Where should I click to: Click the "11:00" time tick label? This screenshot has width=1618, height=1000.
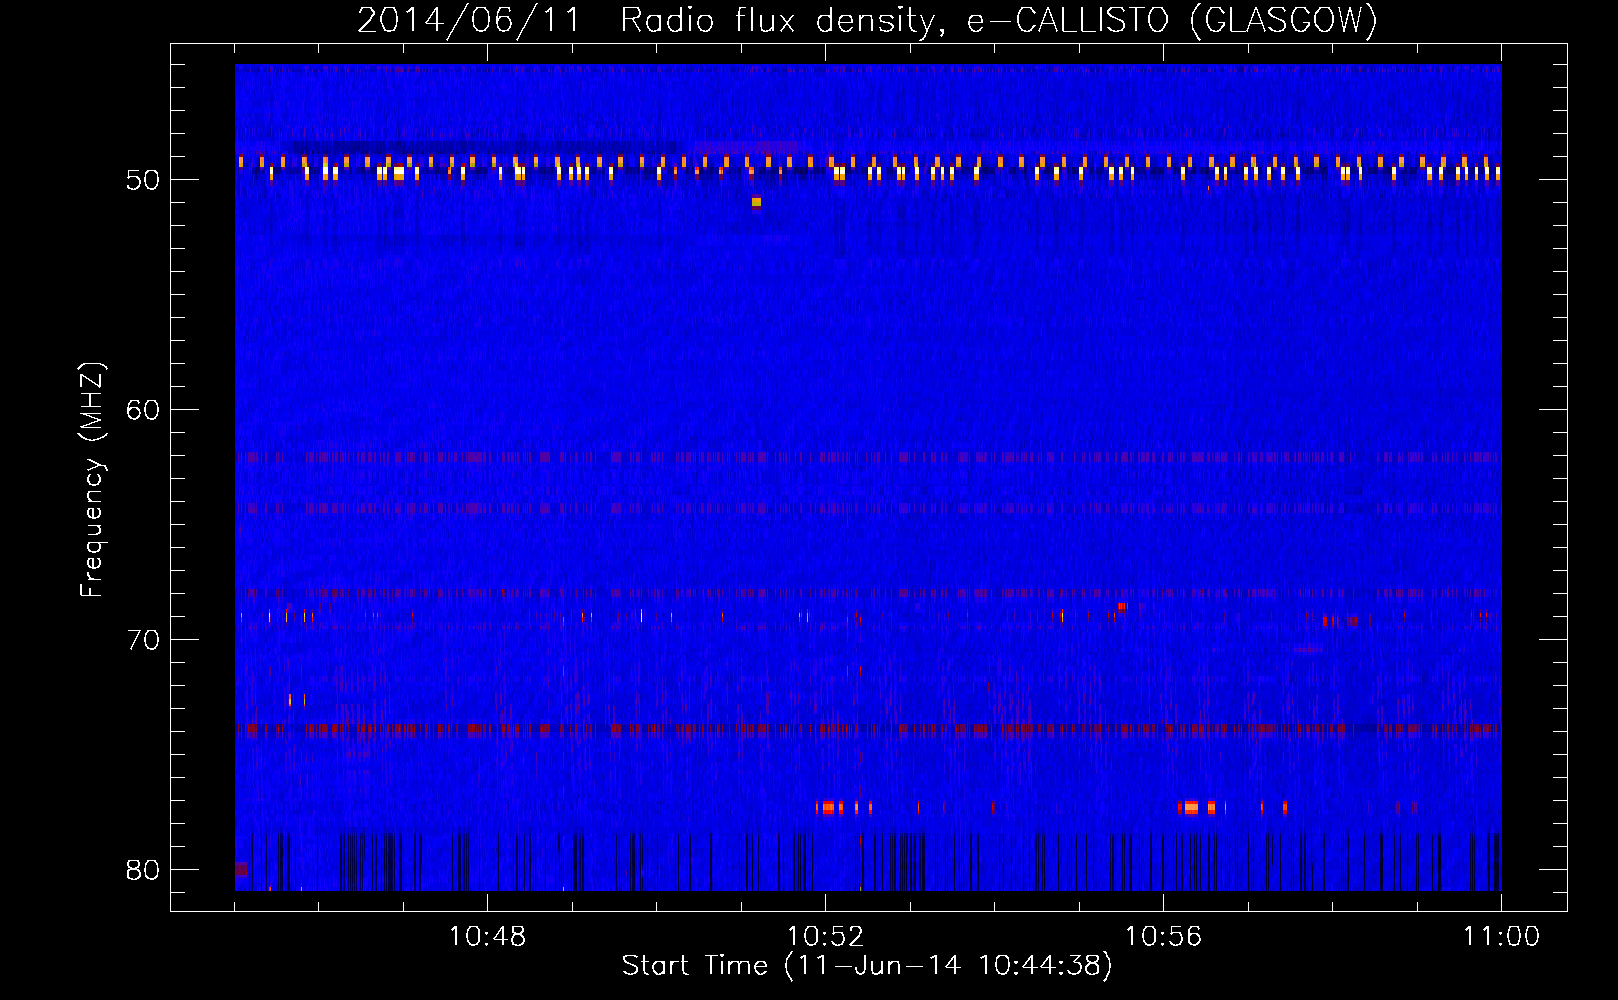point(1501,937)
